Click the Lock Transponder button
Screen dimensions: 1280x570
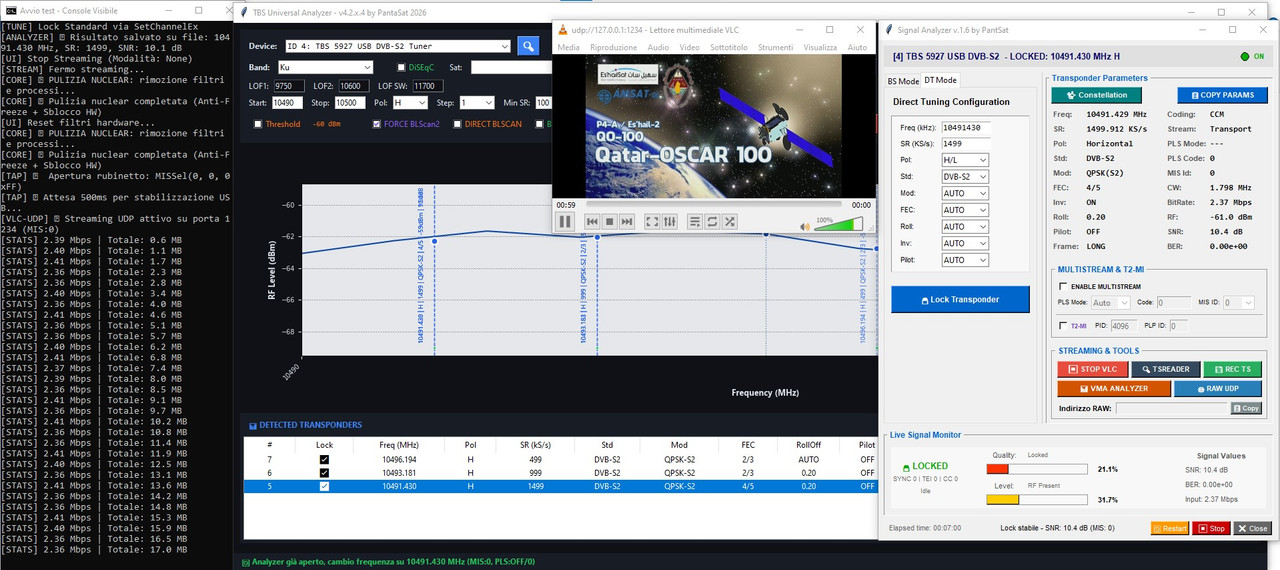(960, 300)
